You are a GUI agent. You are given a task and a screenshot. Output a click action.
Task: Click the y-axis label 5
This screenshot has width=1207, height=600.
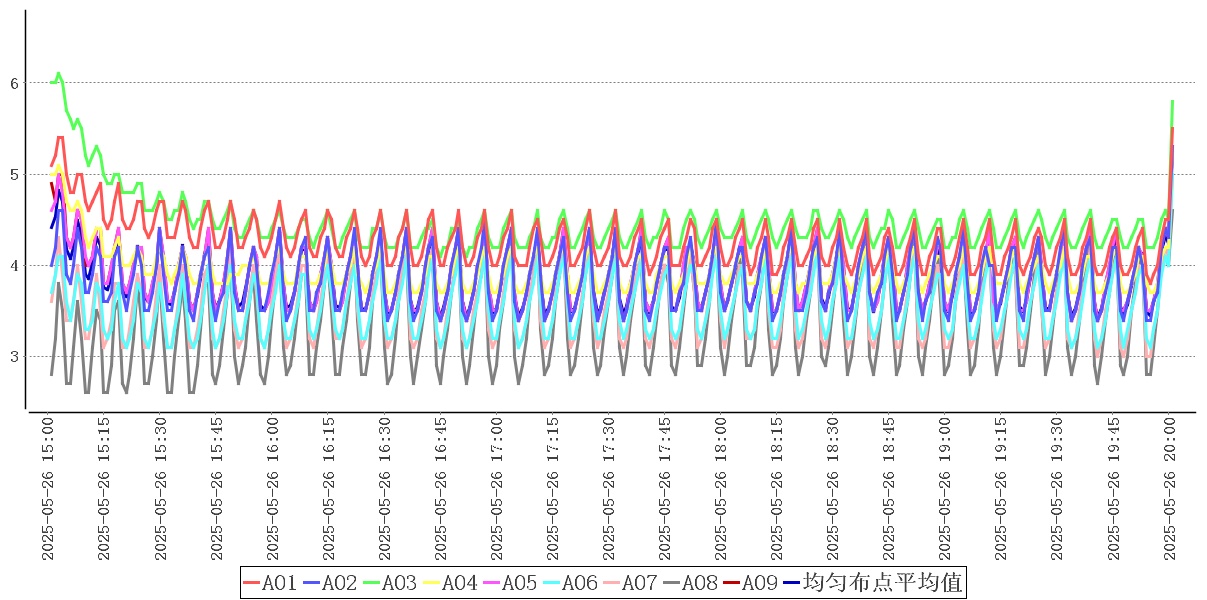point(14,175)
